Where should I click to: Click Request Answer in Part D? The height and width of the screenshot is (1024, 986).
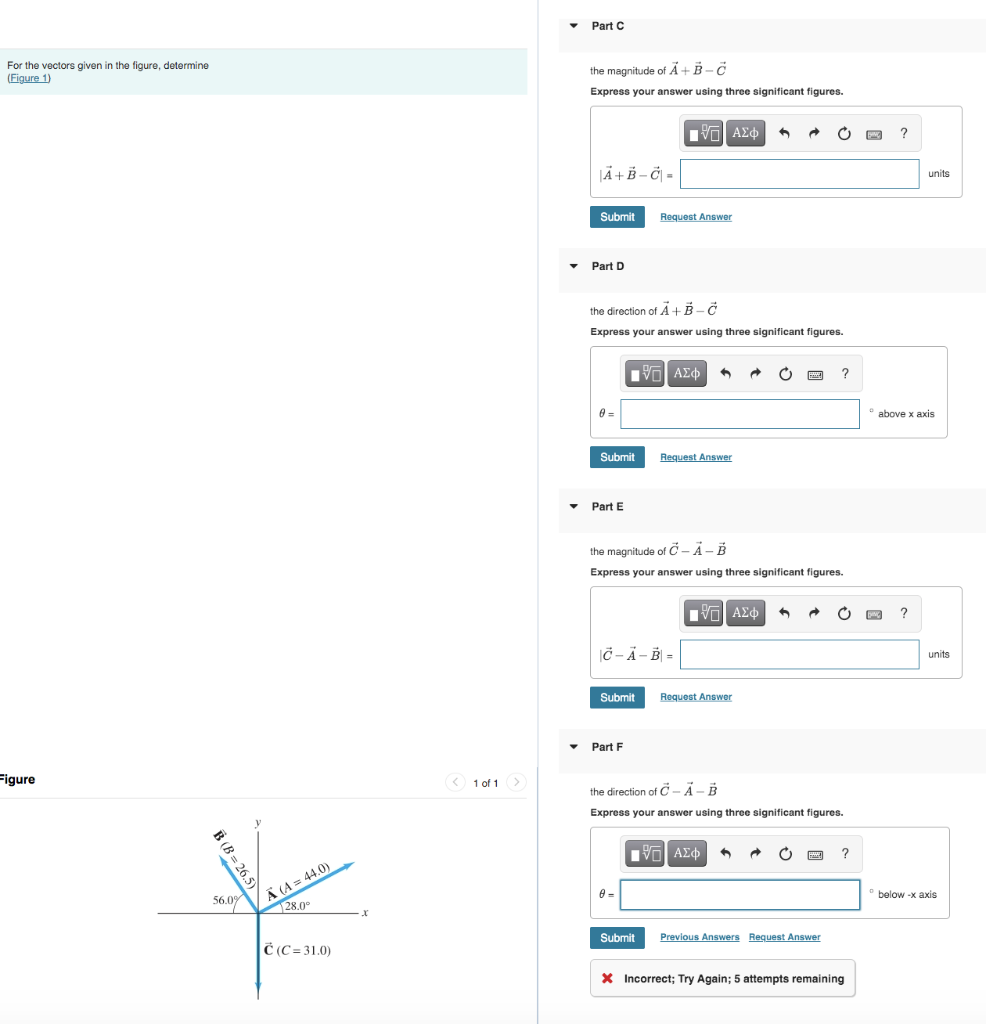point(695,457)
